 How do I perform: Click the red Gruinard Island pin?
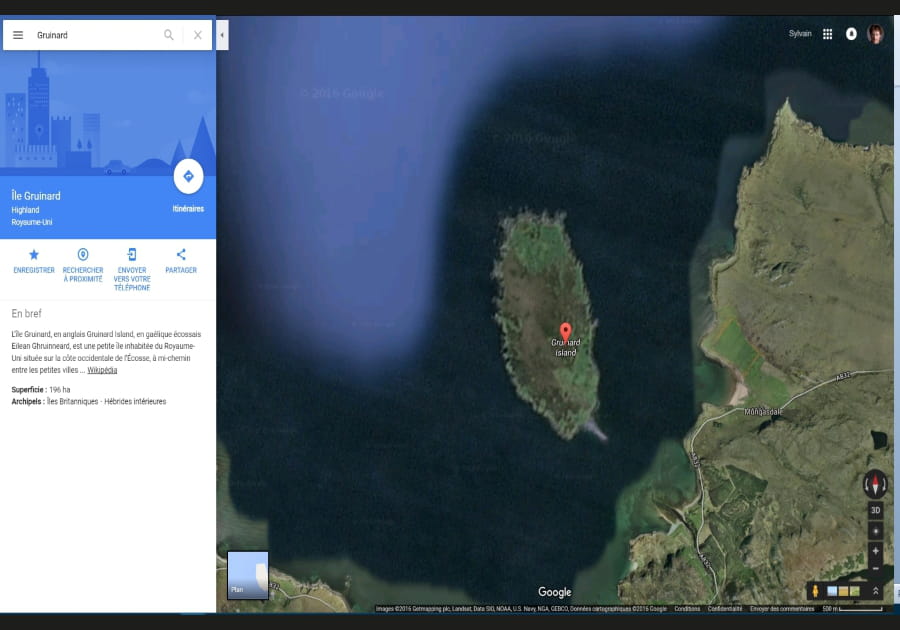point(565,332)
